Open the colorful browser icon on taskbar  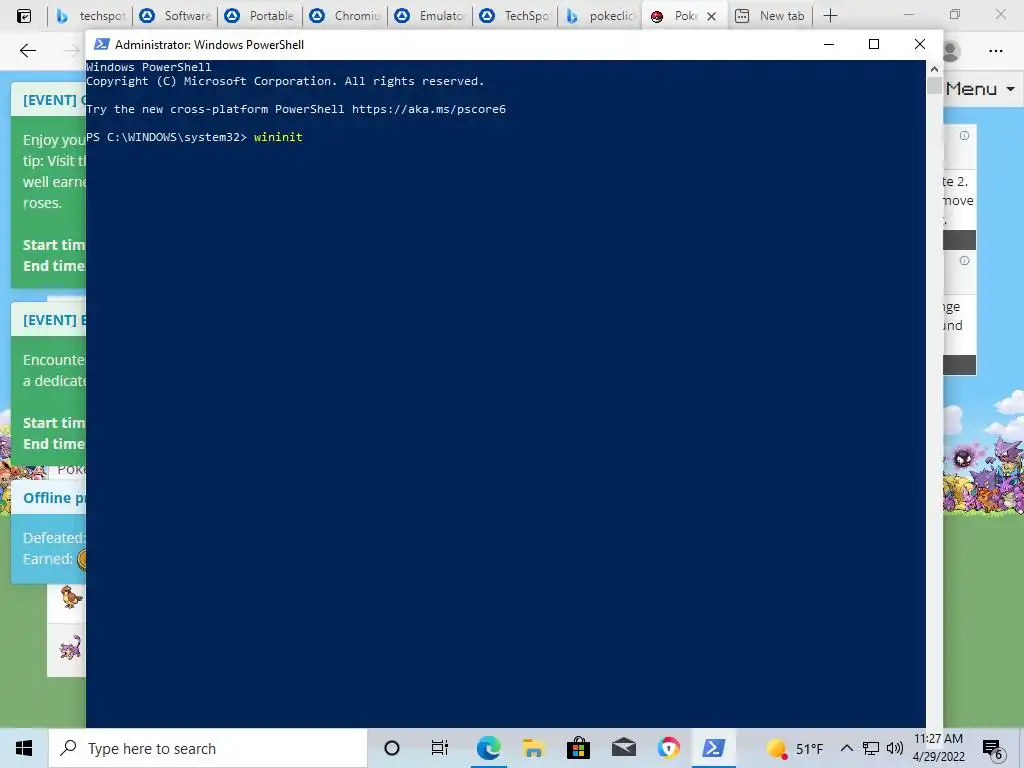(x=669, y=748)
